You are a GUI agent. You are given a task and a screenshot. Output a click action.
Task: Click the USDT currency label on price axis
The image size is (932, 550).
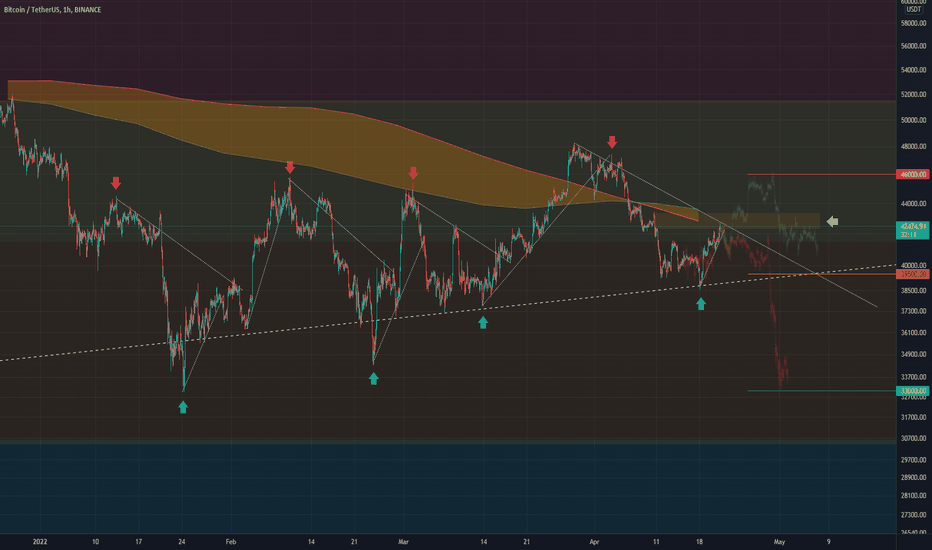[914, 10]
